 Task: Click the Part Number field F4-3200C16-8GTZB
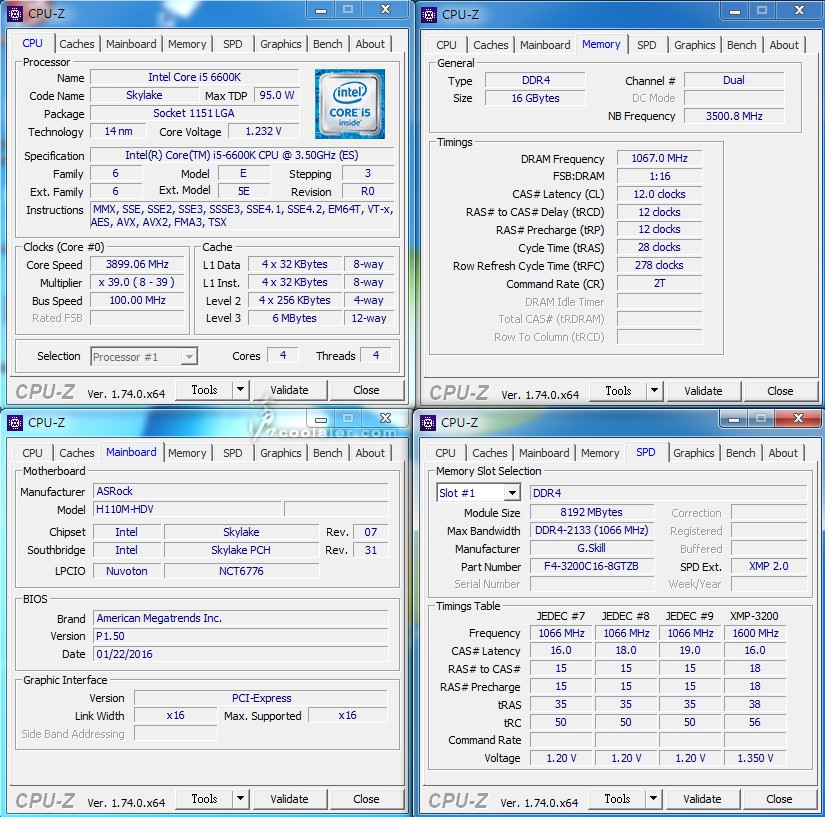(x=591, y=566)
